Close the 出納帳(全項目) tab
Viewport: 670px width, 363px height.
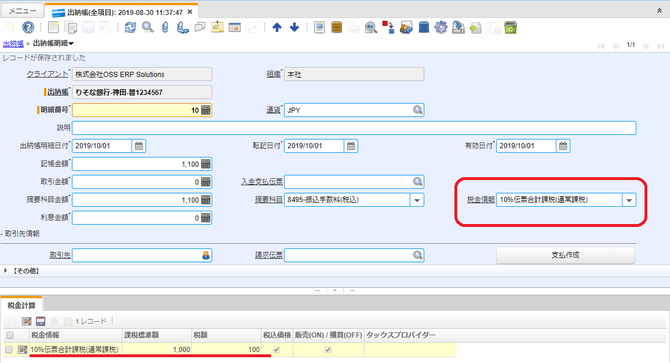tap(190, 12)
